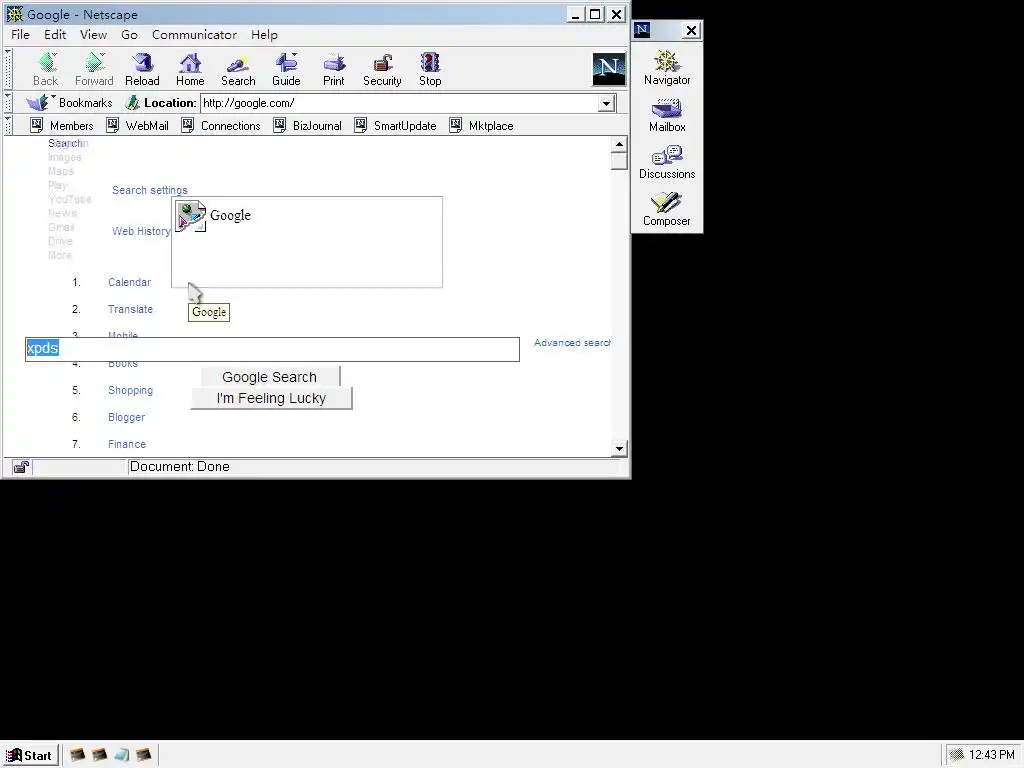Launch Composer from the component bar
Viewport: 1024px width, 768px height.
coord(667,210)
